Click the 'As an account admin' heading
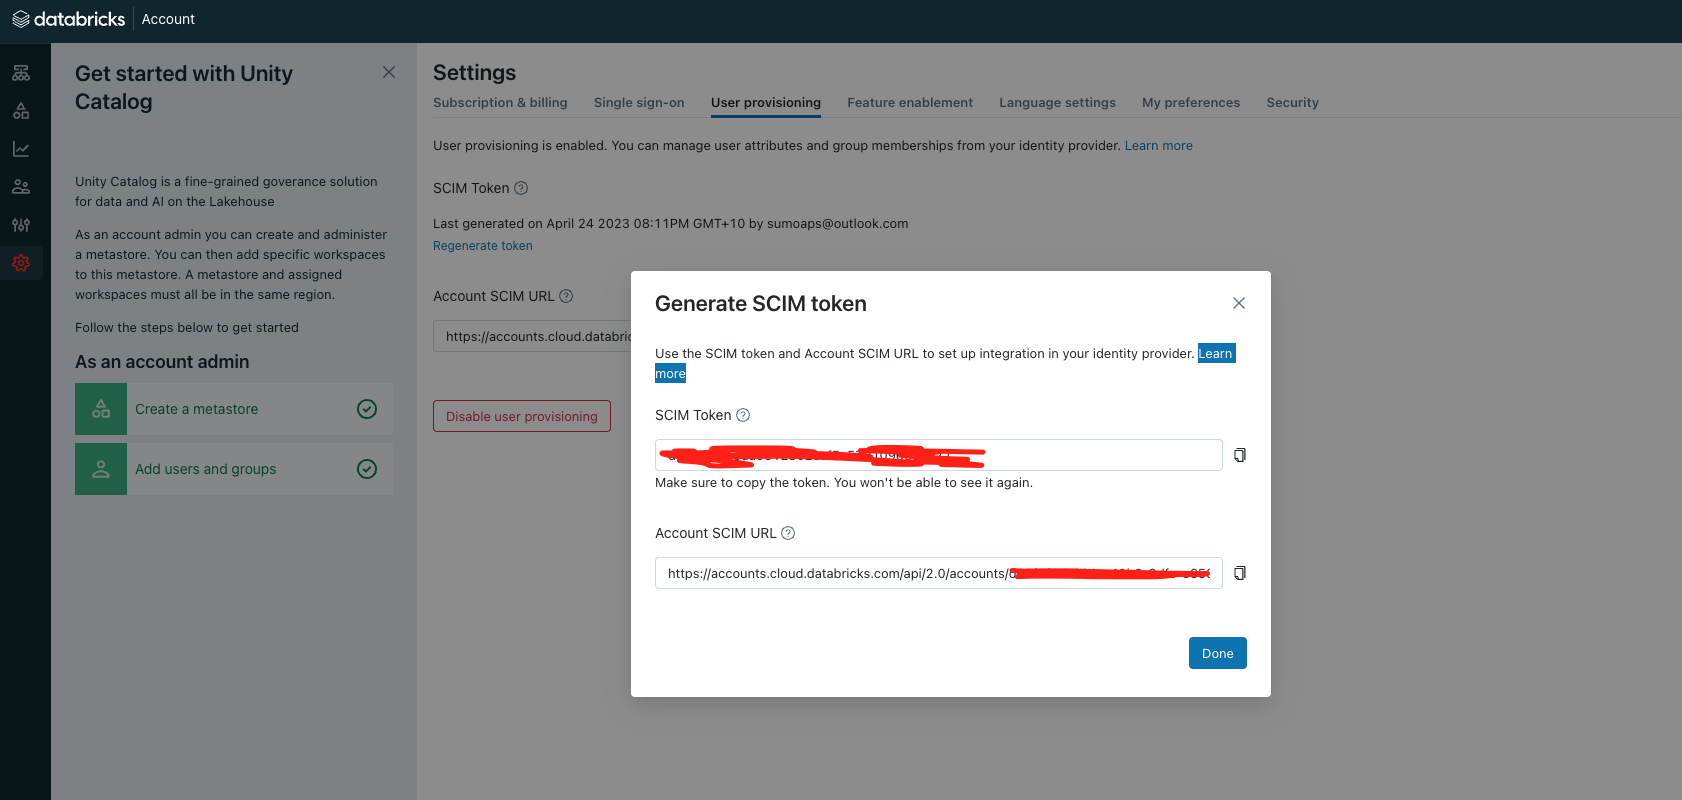Screen dimensions: 1682x800 (x=162, y=362)
